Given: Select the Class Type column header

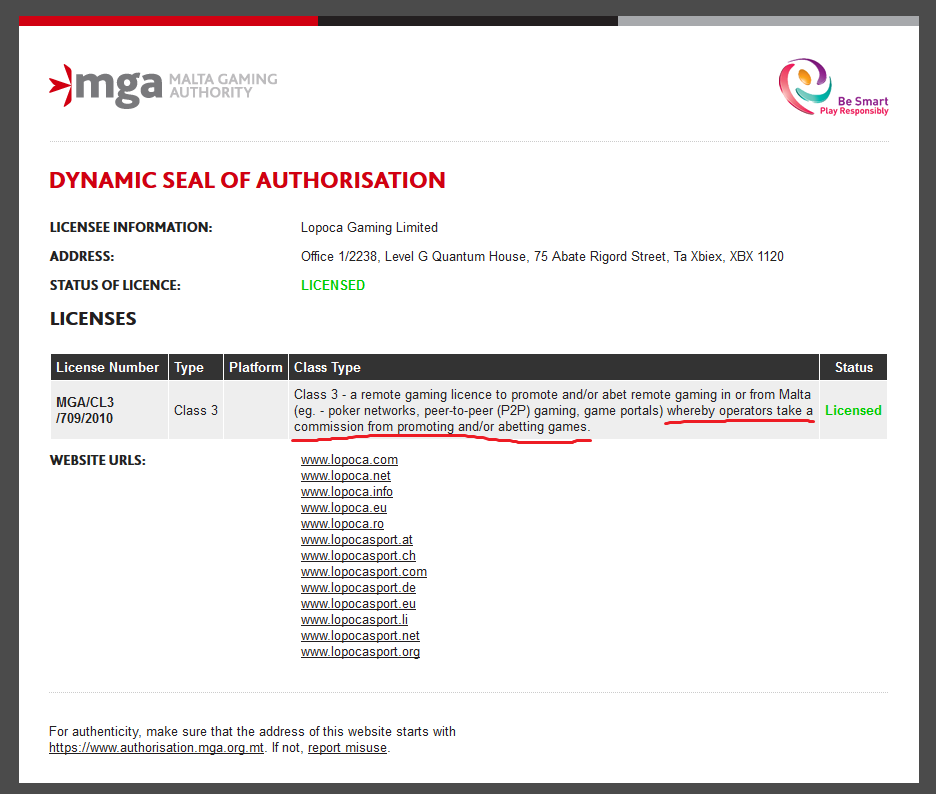Looking at the screenshot, I should pyautogui.click(x=553, y=367).
